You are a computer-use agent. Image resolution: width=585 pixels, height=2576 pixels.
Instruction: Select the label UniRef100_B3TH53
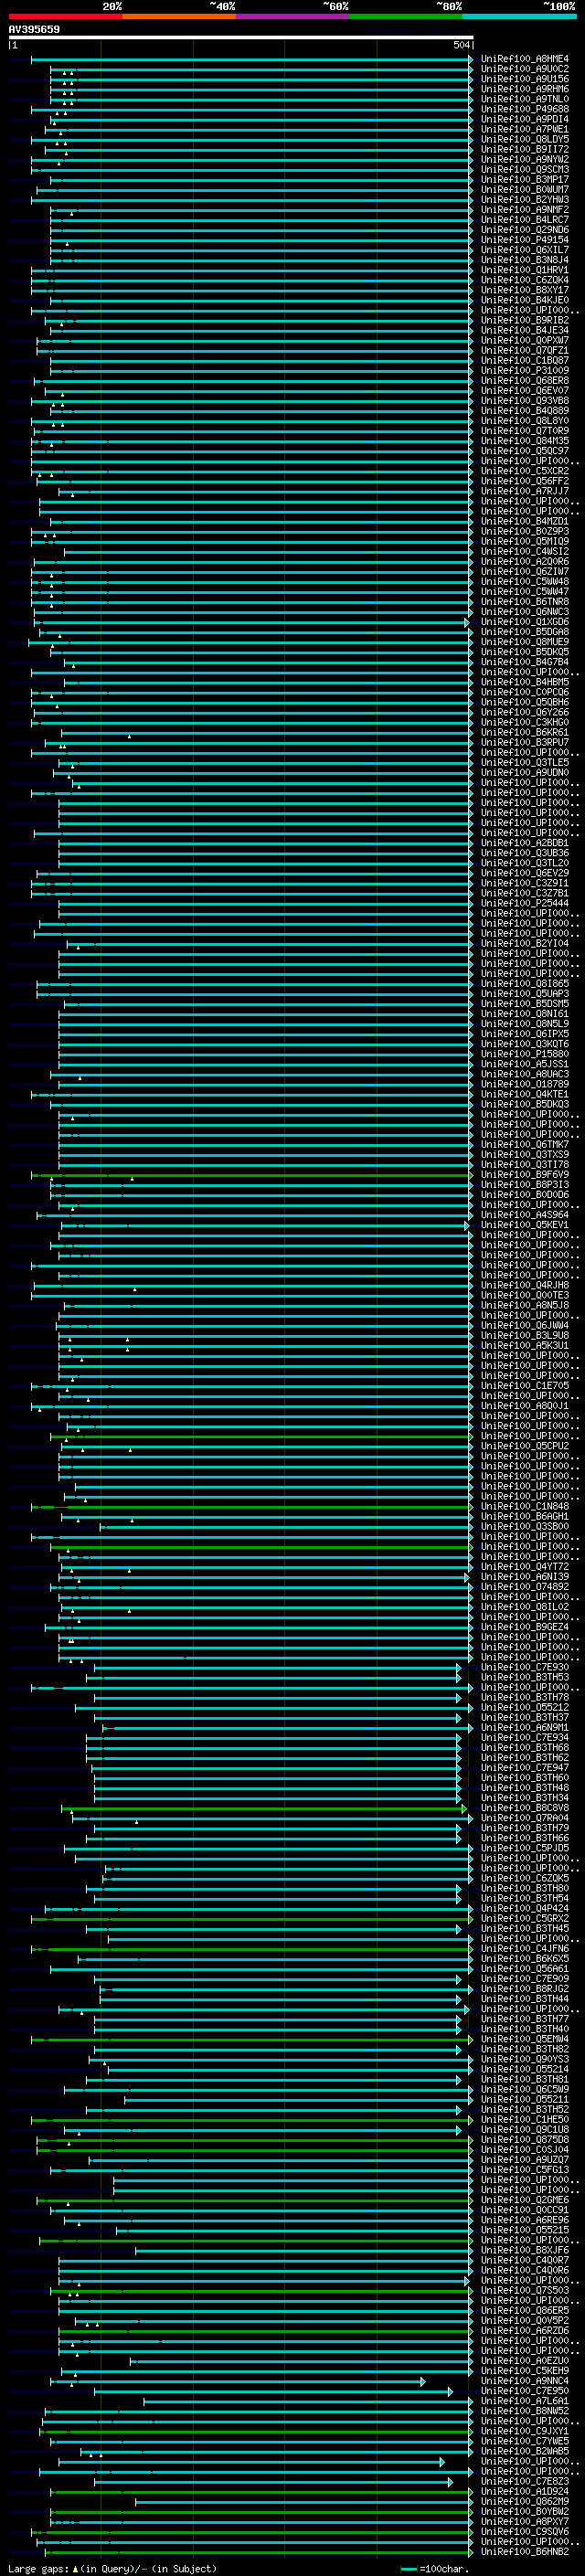point(525,1677)
